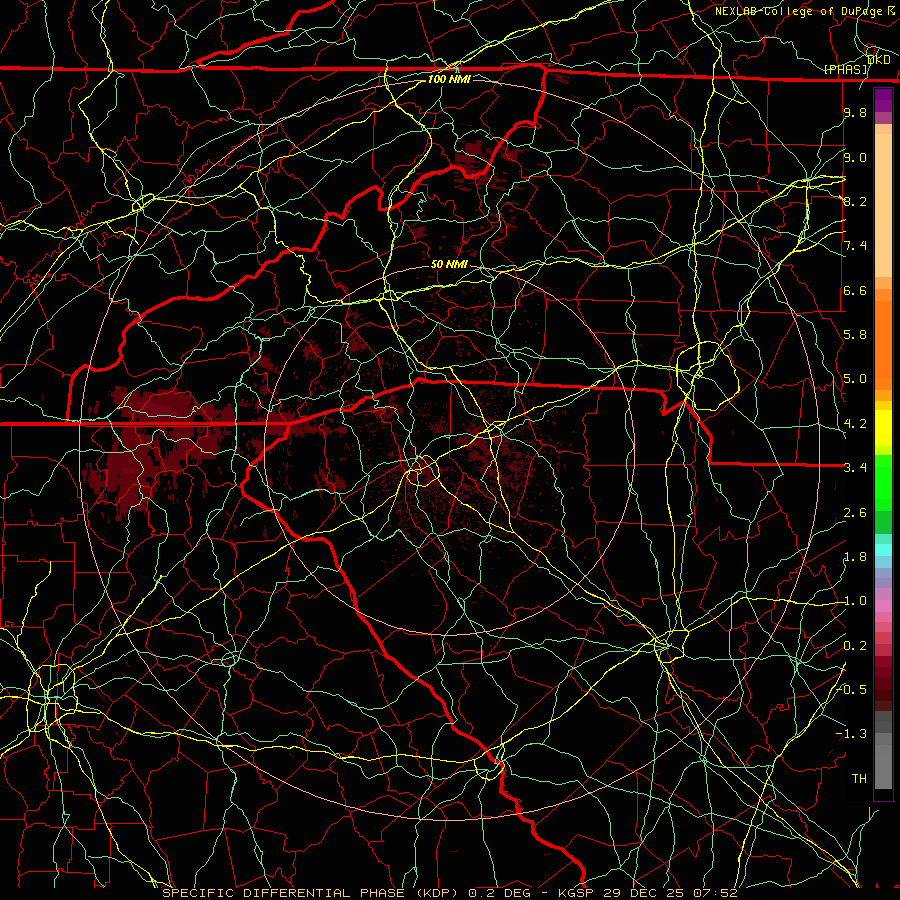900x900 pixels.
Task: Click the 9.0 scale value
Action: pos(855,157)
